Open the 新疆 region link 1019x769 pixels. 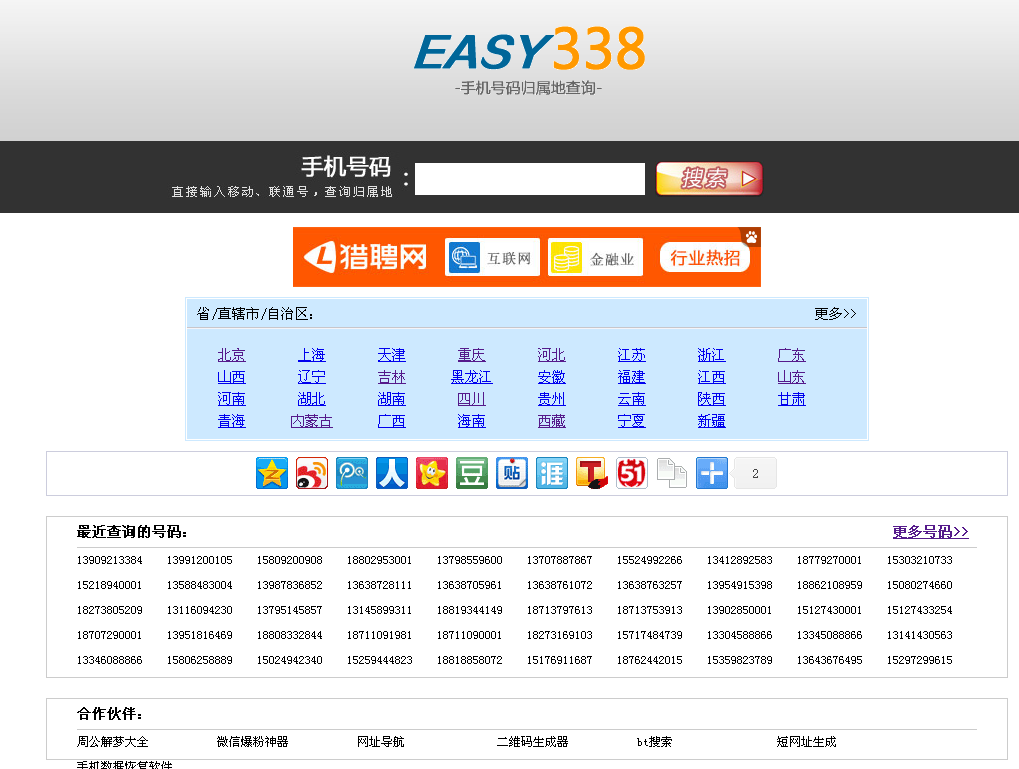(x=711, y=421)
